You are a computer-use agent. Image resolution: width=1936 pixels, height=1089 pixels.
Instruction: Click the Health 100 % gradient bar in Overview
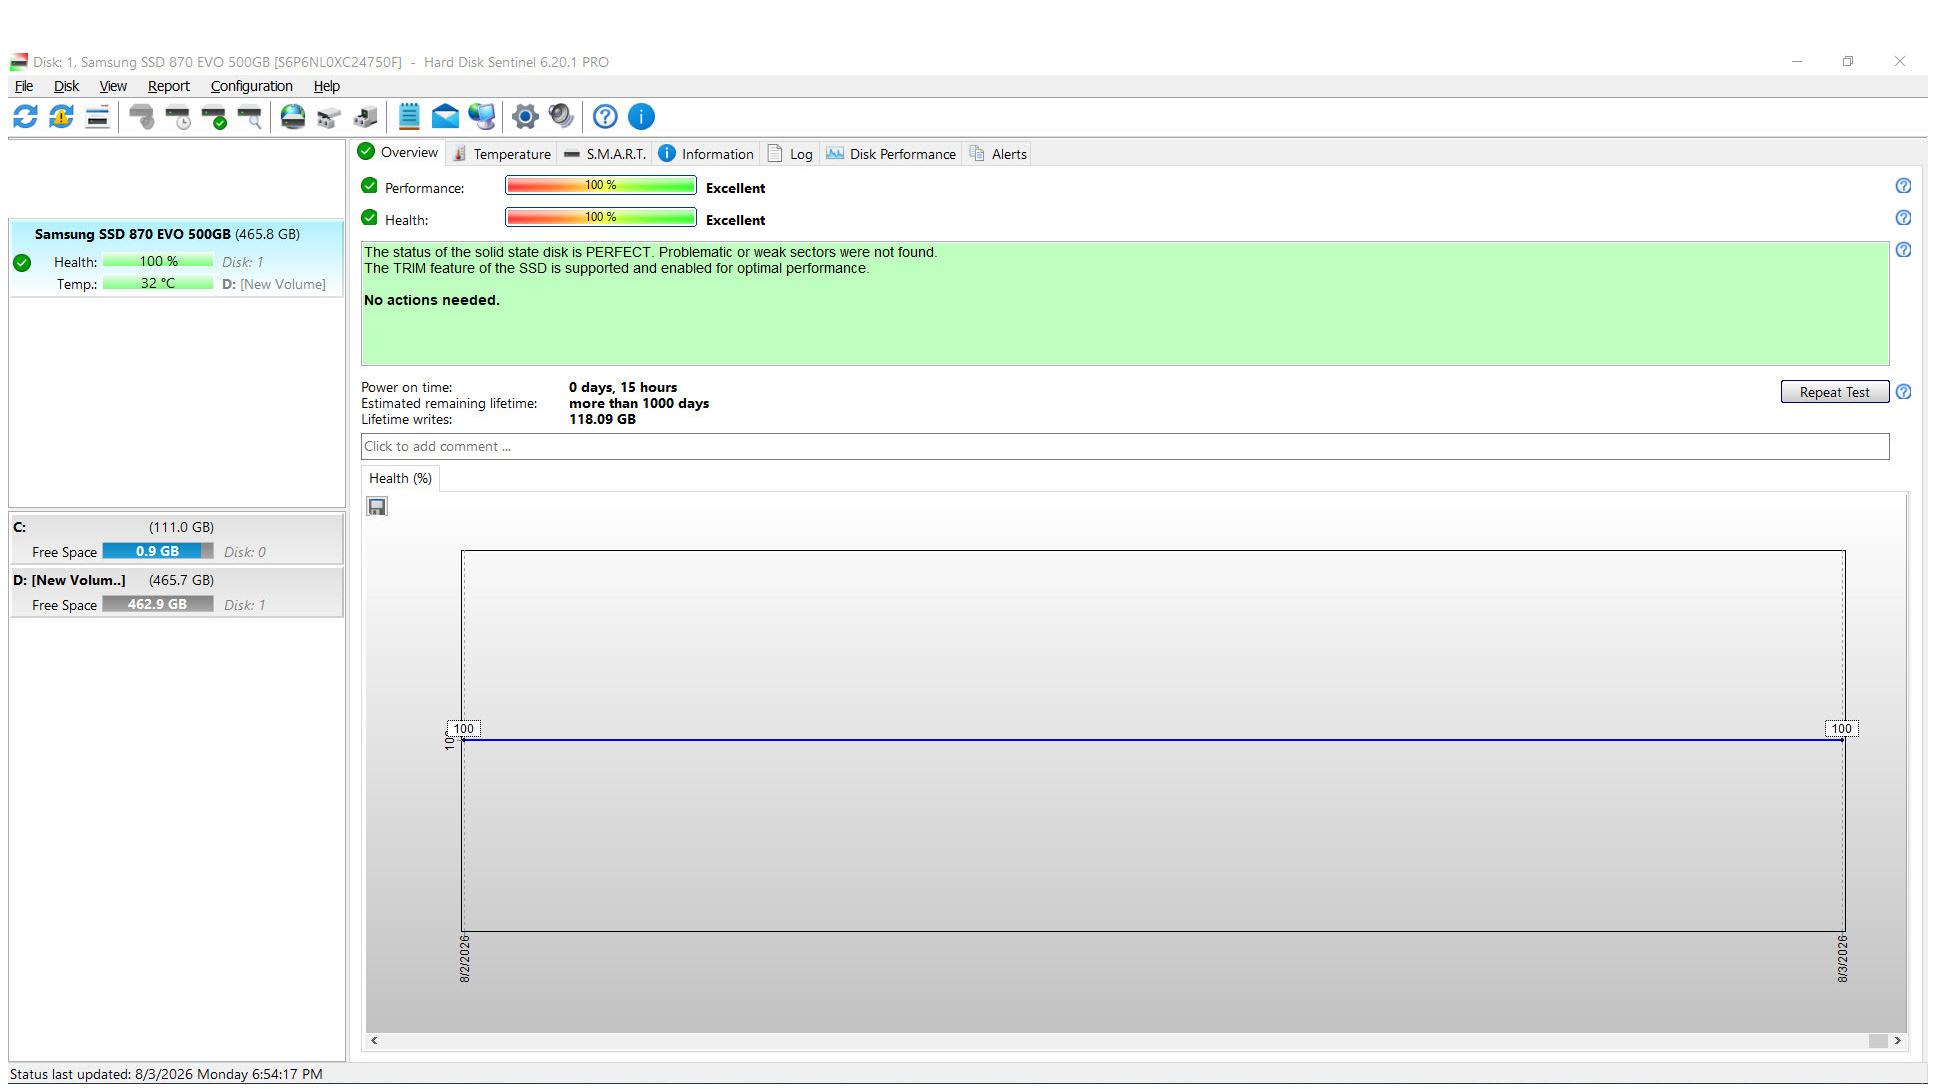(x=601, y=218)
